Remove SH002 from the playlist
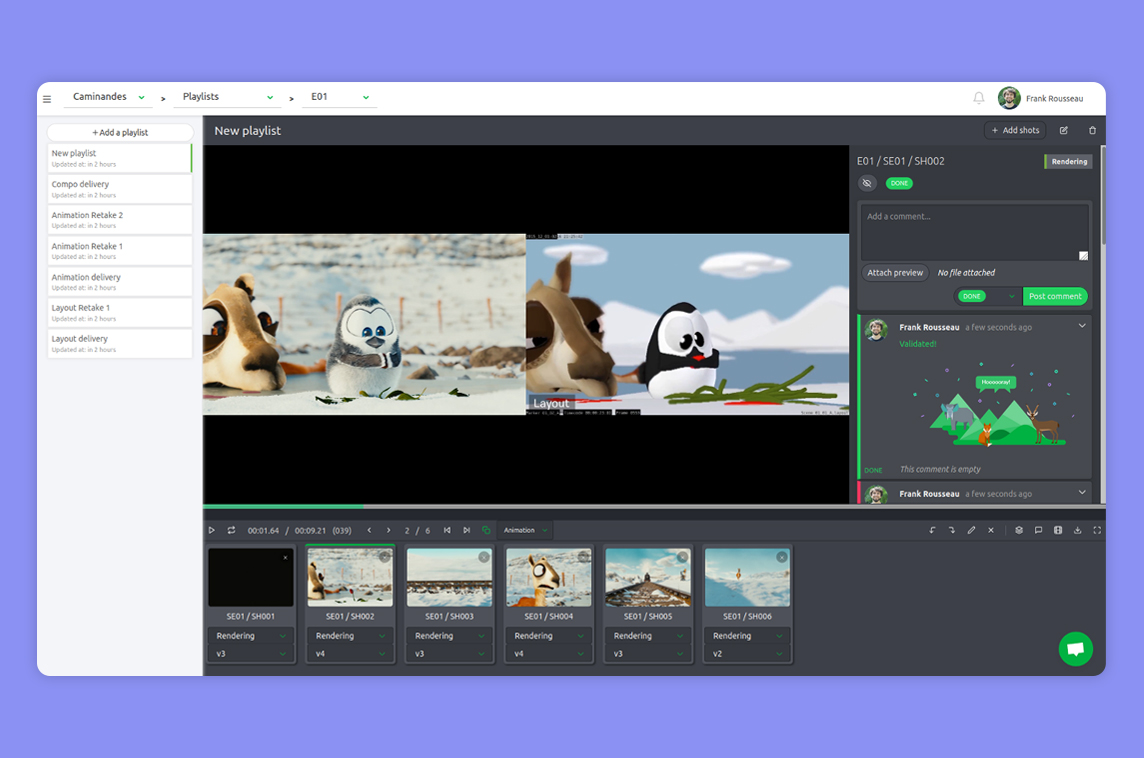Viewport: 1144px width, 758px height. coord(384,557)
